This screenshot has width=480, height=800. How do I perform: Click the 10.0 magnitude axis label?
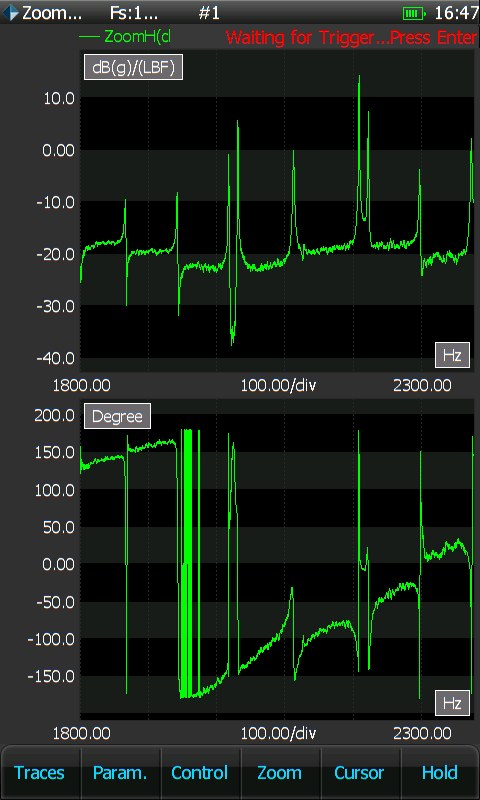click(x=57, y=98)
